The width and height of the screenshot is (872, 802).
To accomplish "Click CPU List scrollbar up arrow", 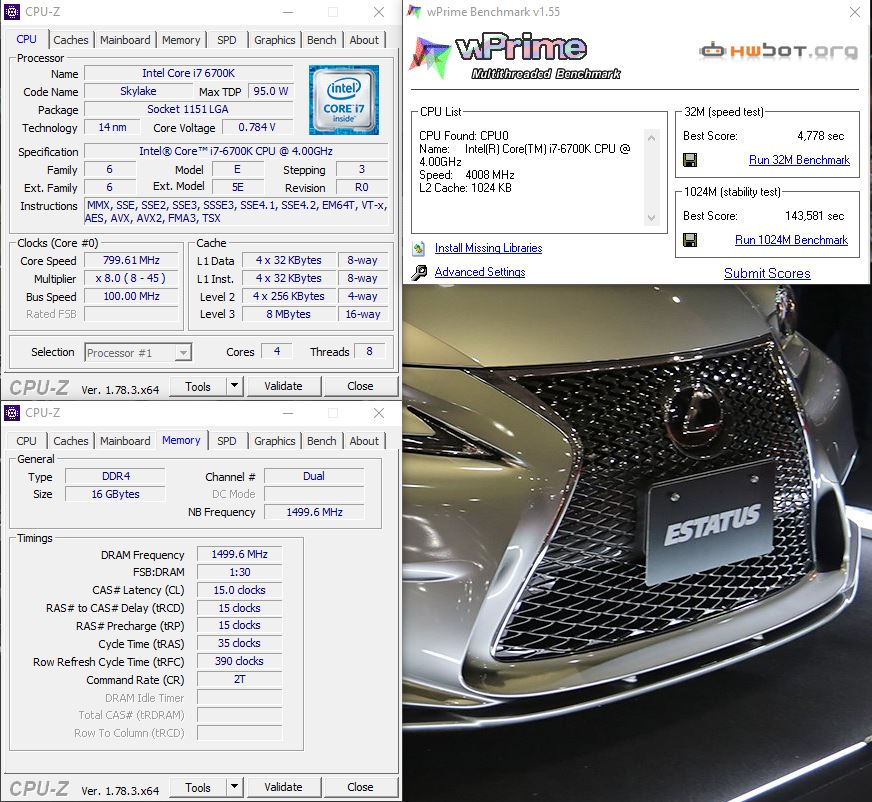I will pos(652,137).
